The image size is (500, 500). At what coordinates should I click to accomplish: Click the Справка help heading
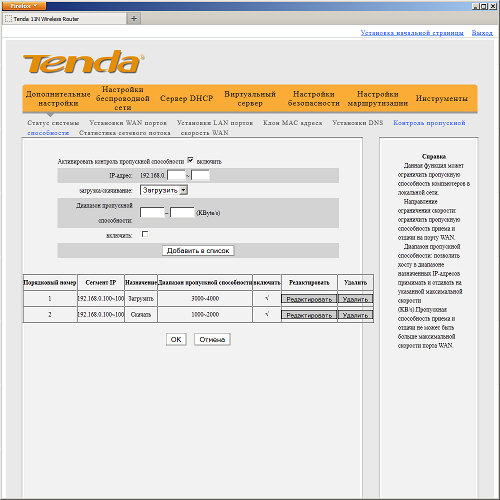pos(434,157)
